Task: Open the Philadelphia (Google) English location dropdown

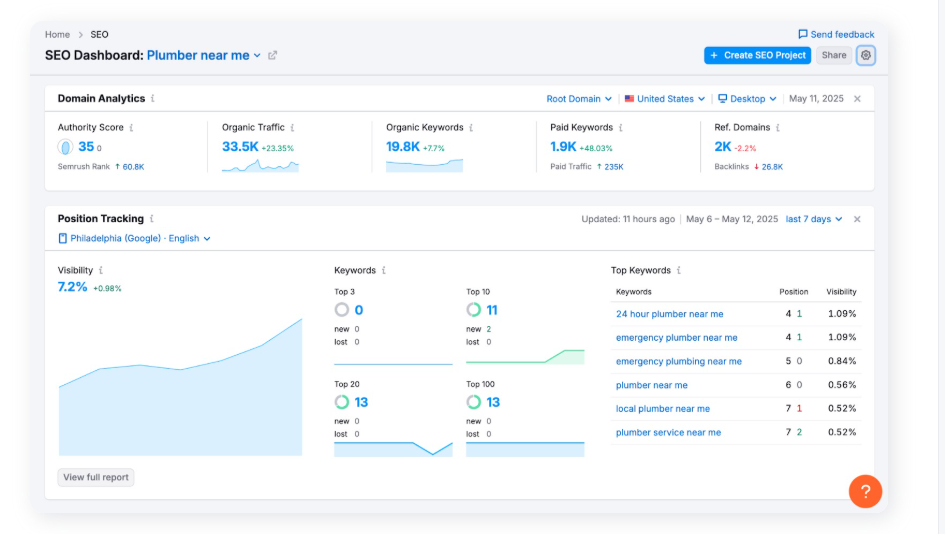Action: coord(134,239)
